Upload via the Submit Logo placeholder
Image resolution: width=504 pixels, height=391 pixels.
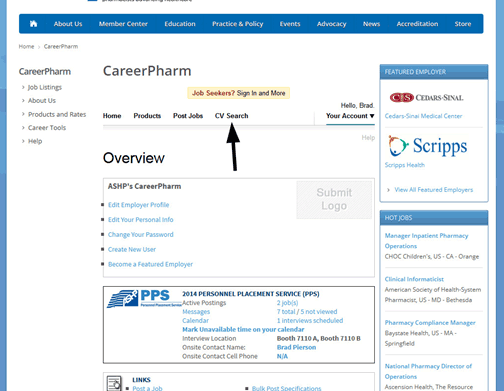pyautogui.click(x=334, y=199)
